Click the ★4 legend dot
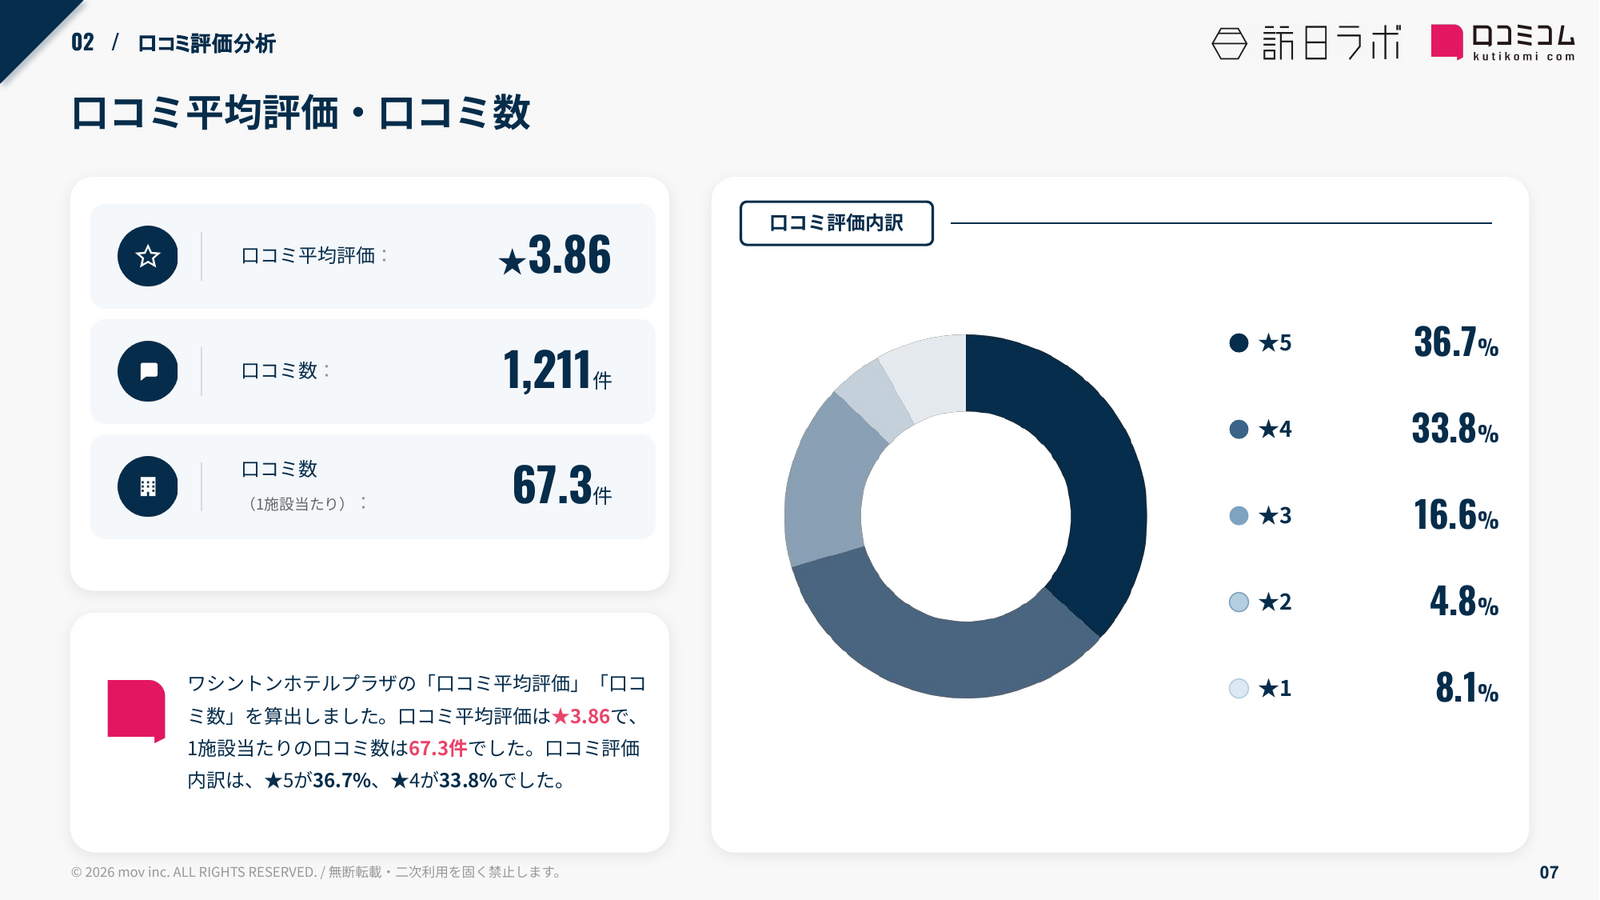Screen dimensions: 1600x900 coord(1239,429)
